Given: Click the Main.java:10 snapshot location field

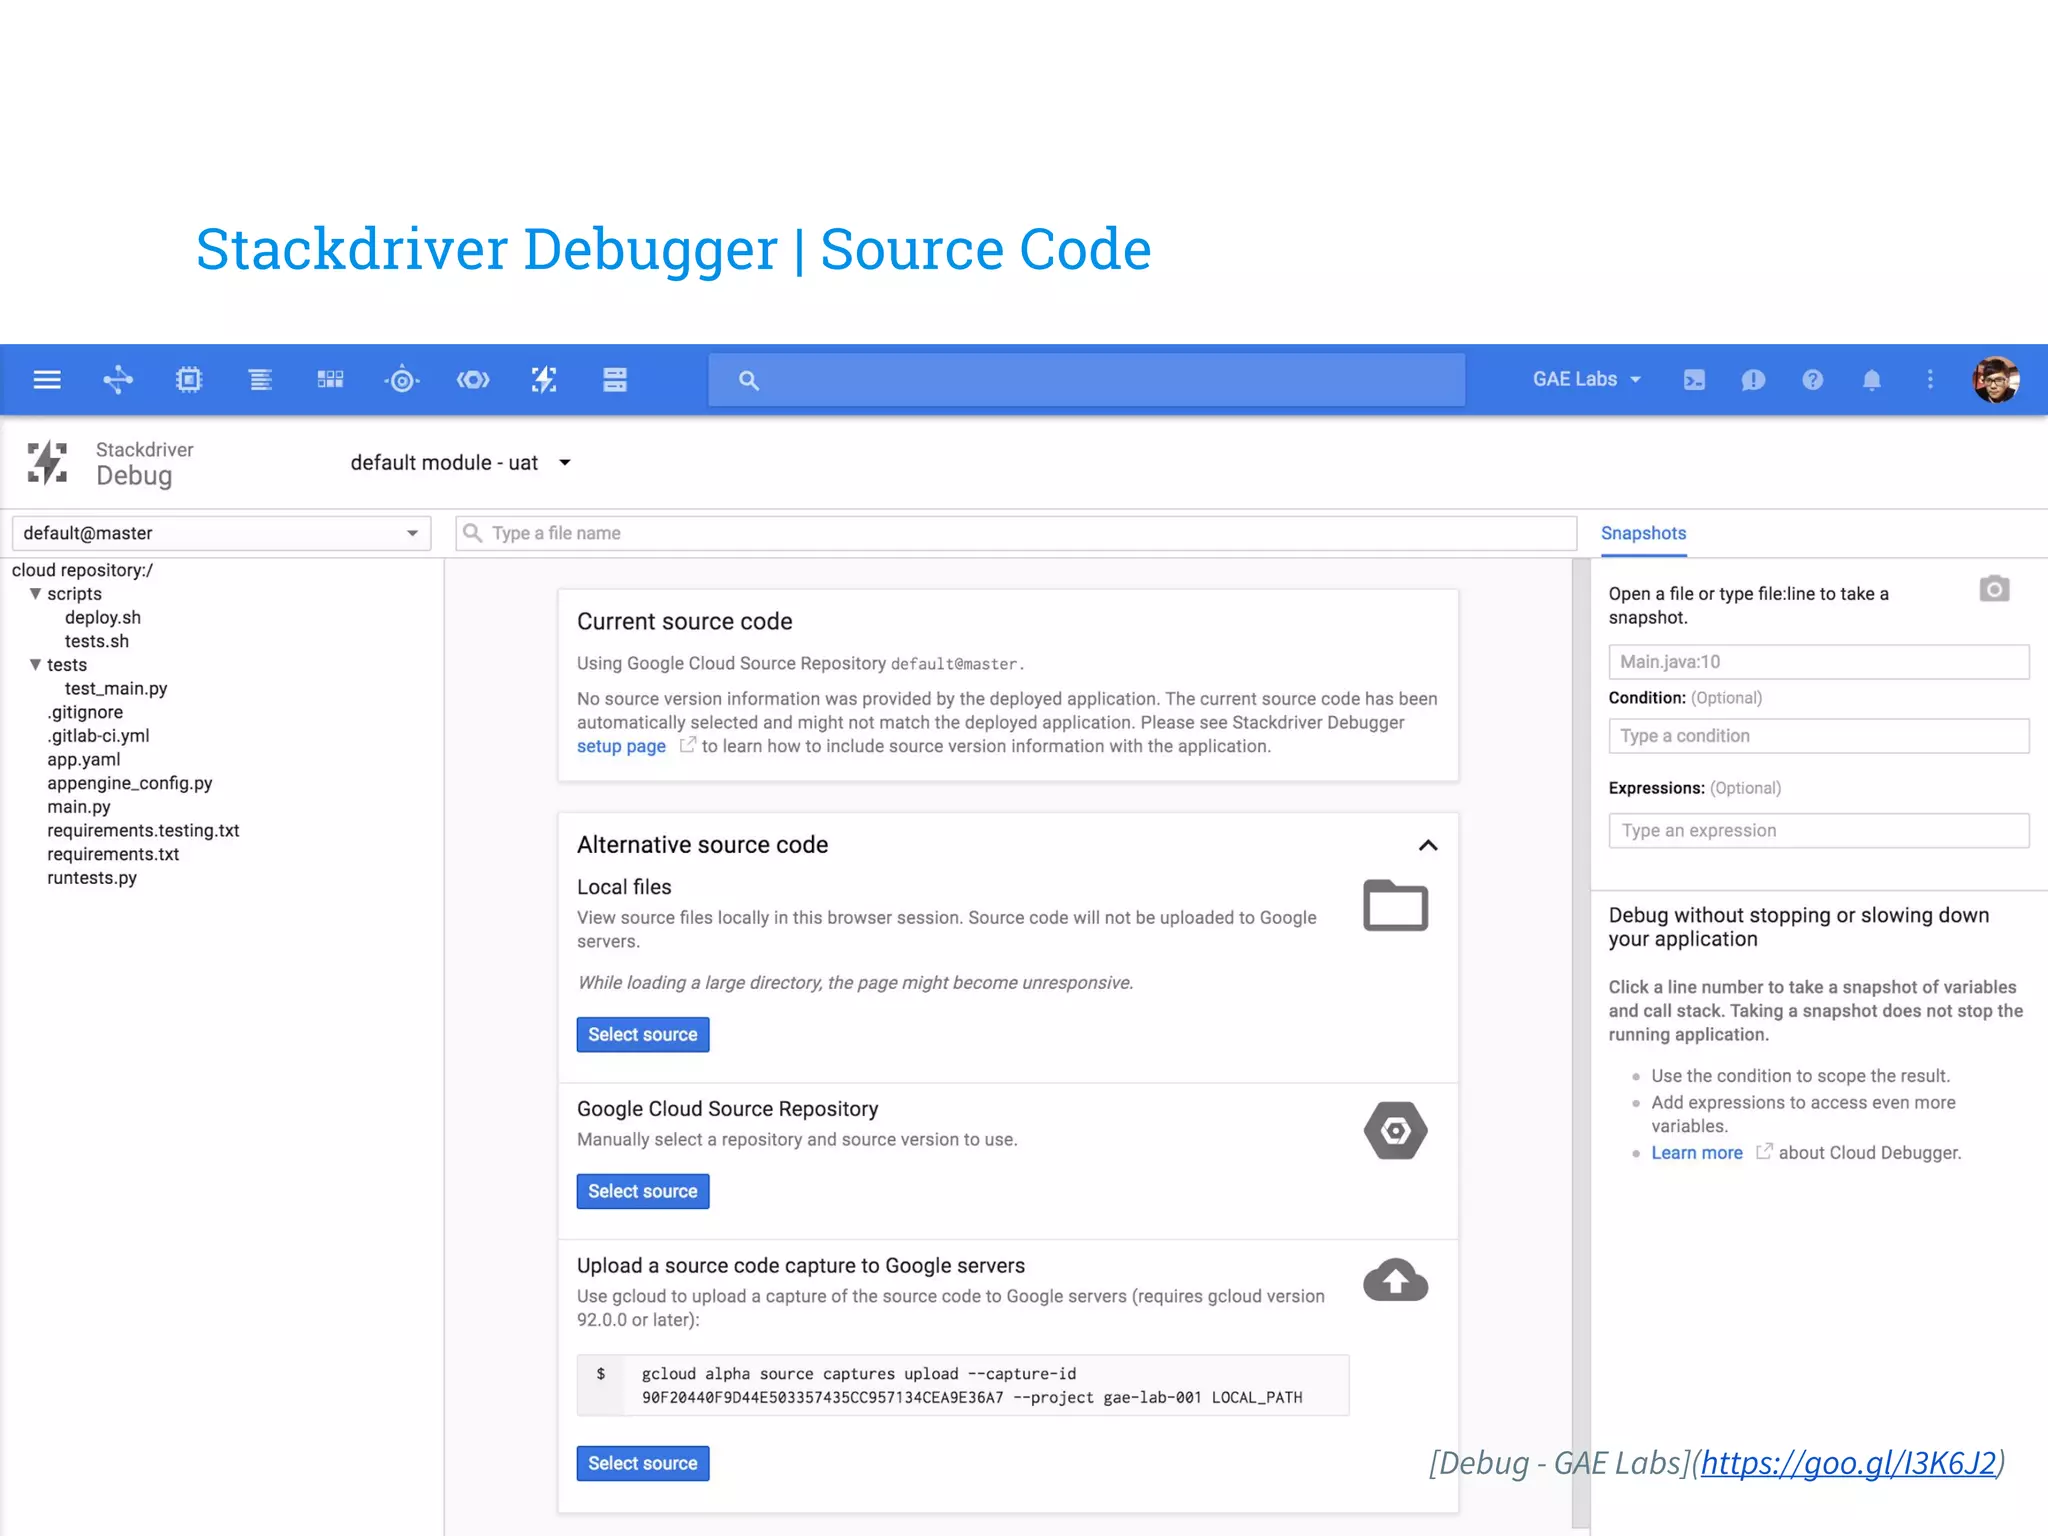Looking at the screenshot, I should click(1818, 662).
